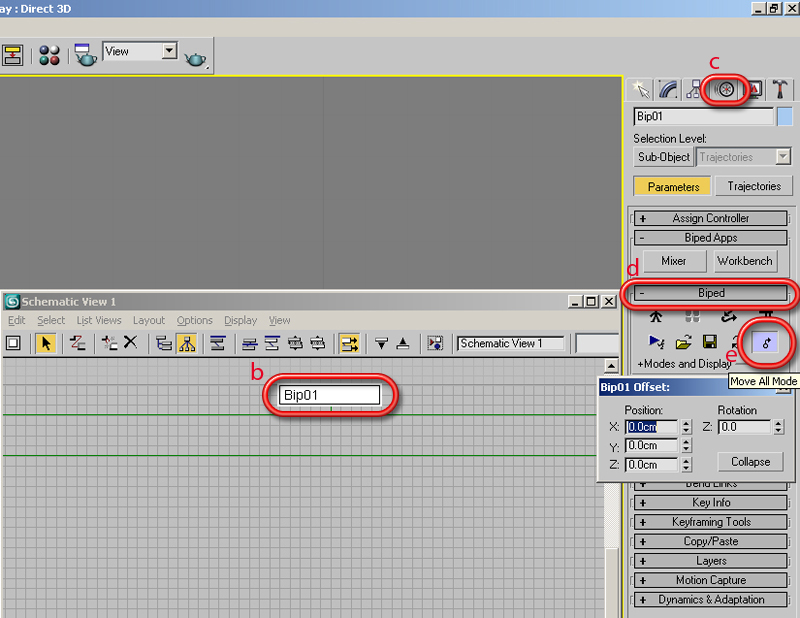Click Free Selected icon in Schematic View

click(x=318, y=343)
